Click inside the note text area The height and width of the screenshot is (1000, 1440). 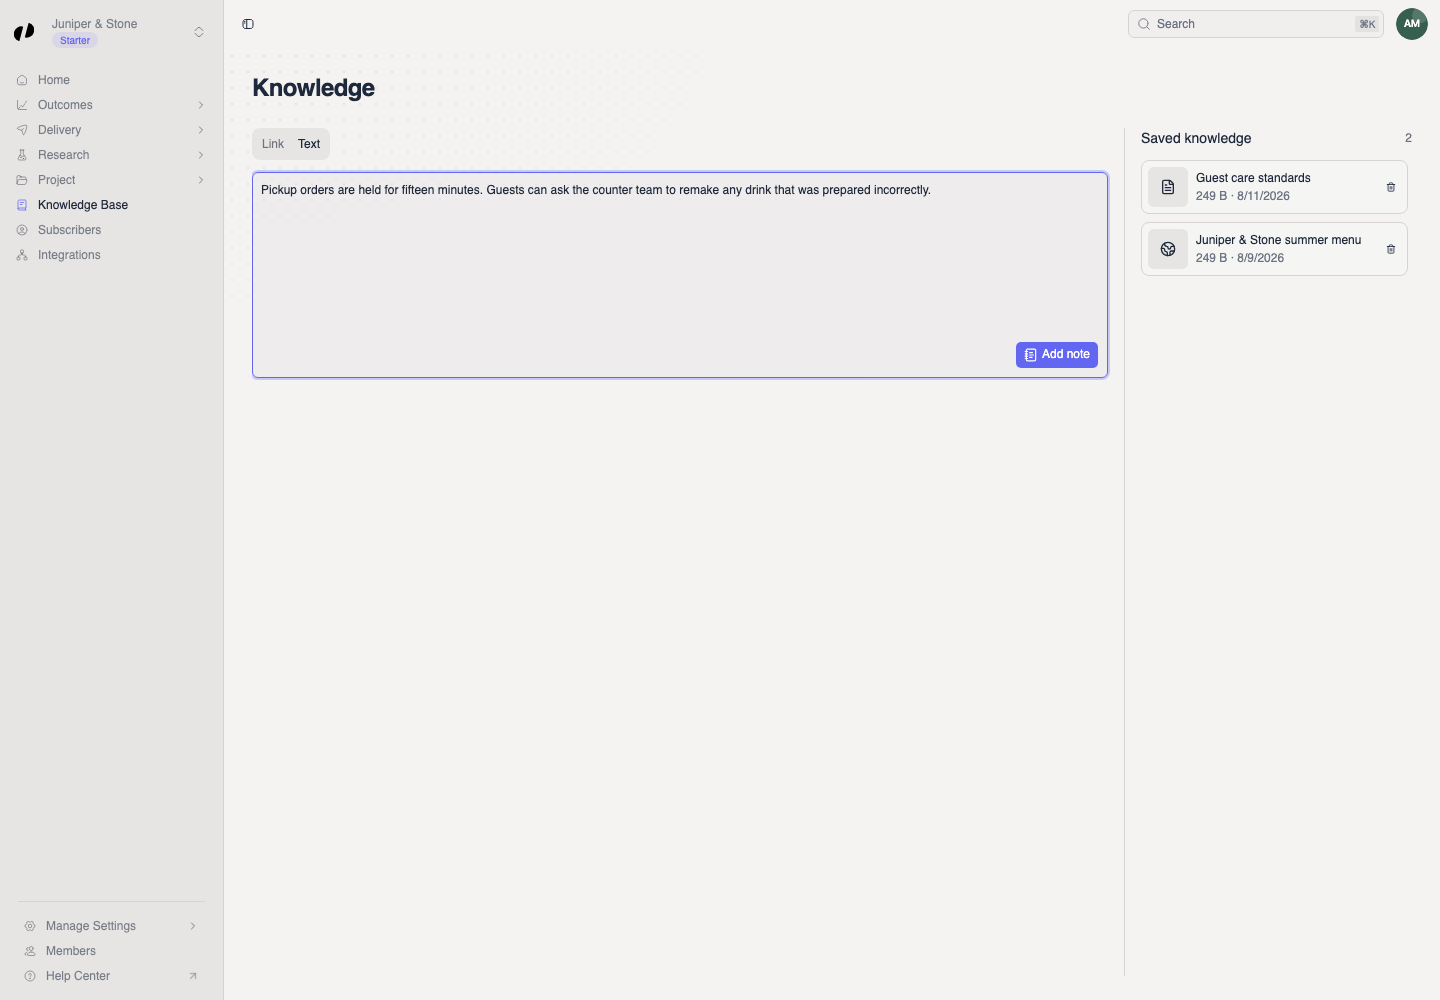pyautogui.click(x=680, y=275)
